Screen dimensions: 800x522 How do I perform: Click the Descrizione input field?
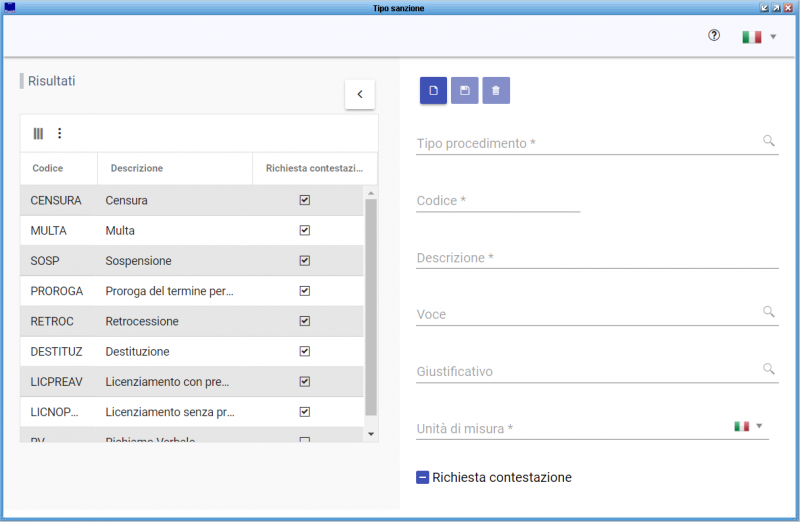tap(597, 258)
